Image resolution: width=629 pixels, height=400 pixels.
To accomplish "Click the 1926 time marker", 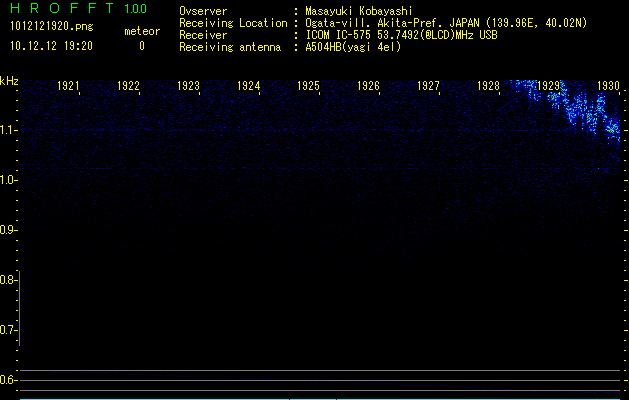I will click(368, 85).
